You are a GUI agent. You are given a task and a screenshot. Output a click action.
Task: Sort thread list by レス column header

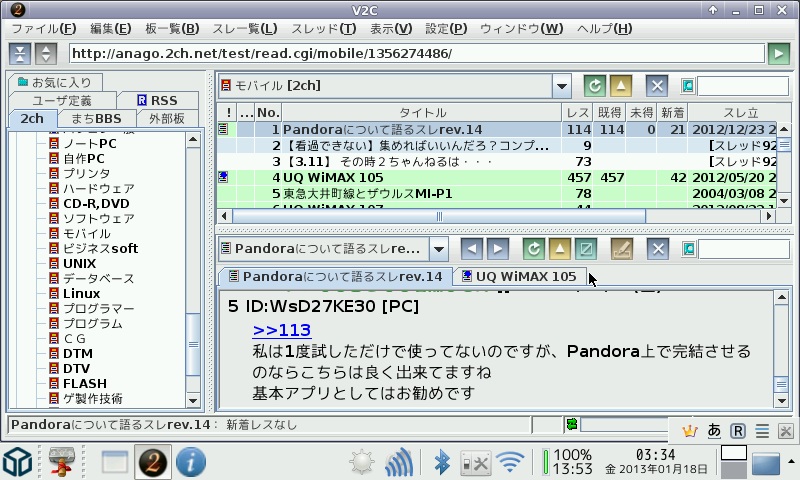click(577, 113)
